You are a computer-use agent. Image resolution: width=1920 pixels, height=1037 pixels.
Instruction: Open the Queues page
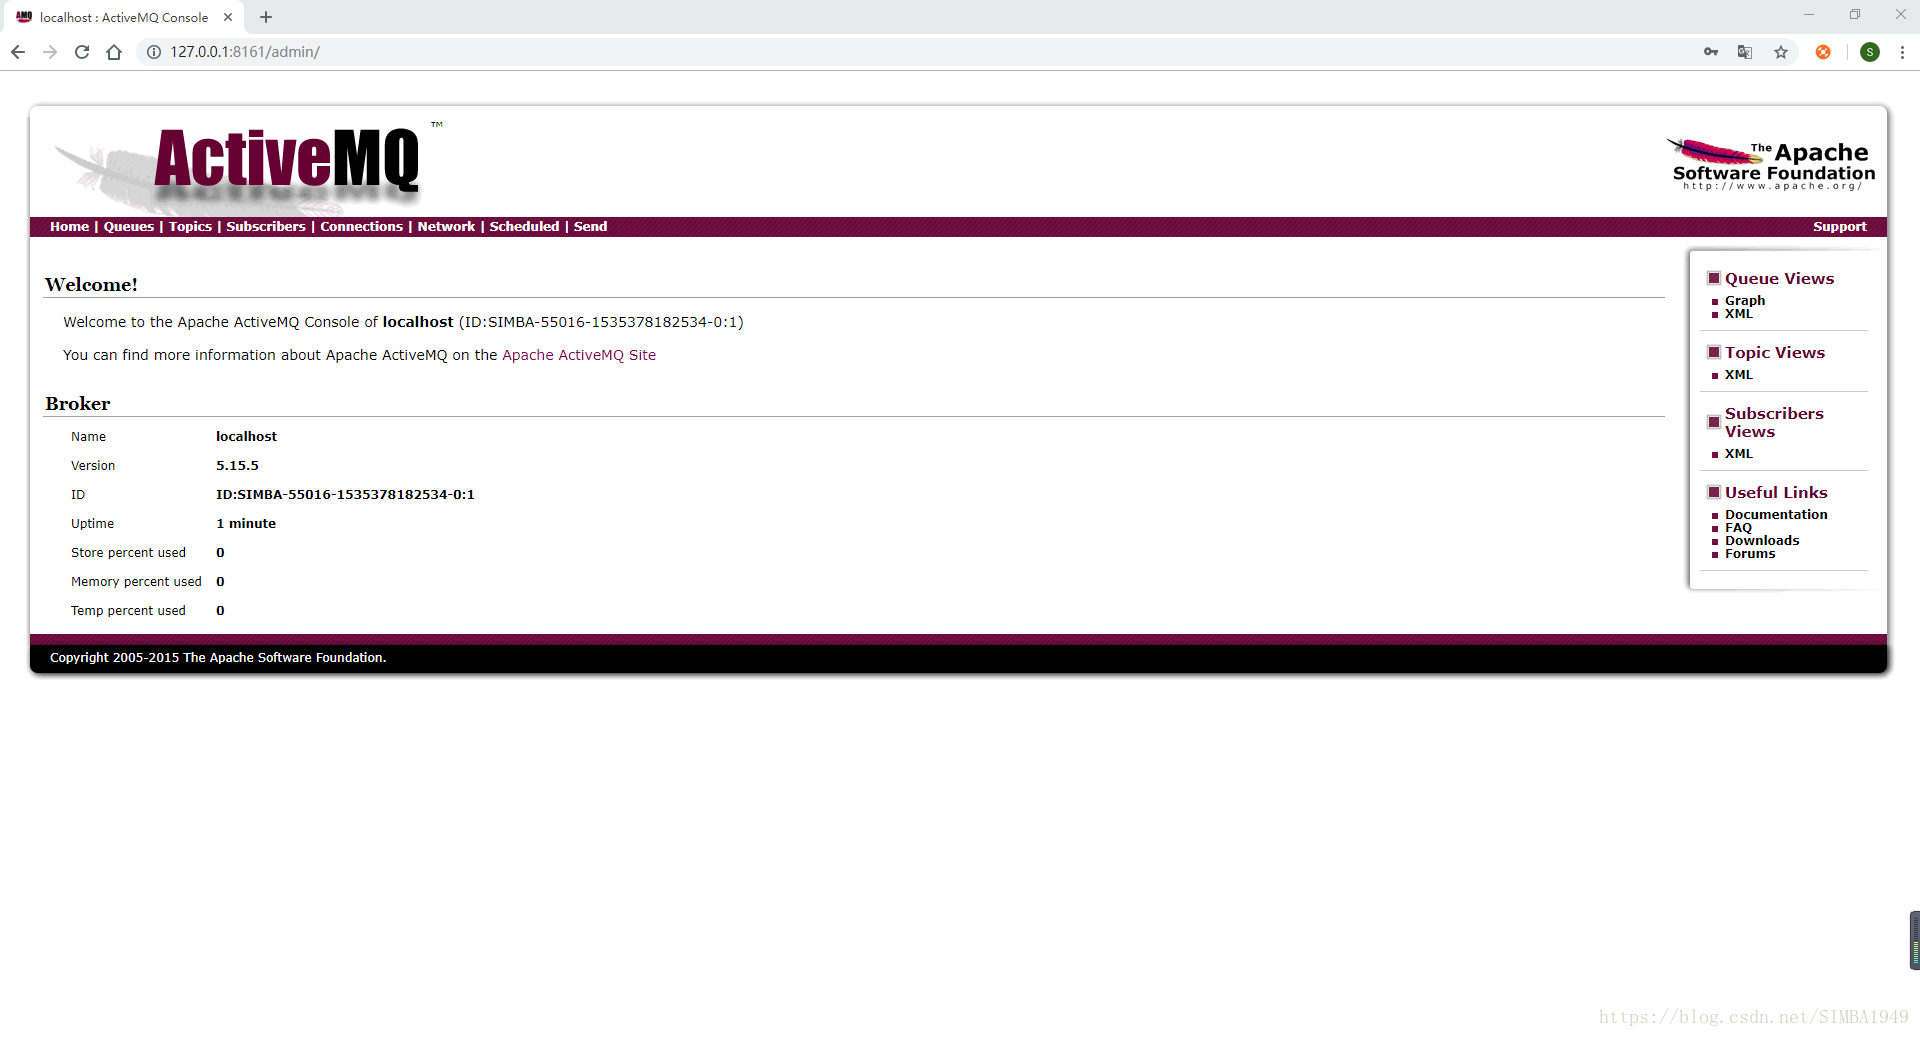click(x=129, y=227)
